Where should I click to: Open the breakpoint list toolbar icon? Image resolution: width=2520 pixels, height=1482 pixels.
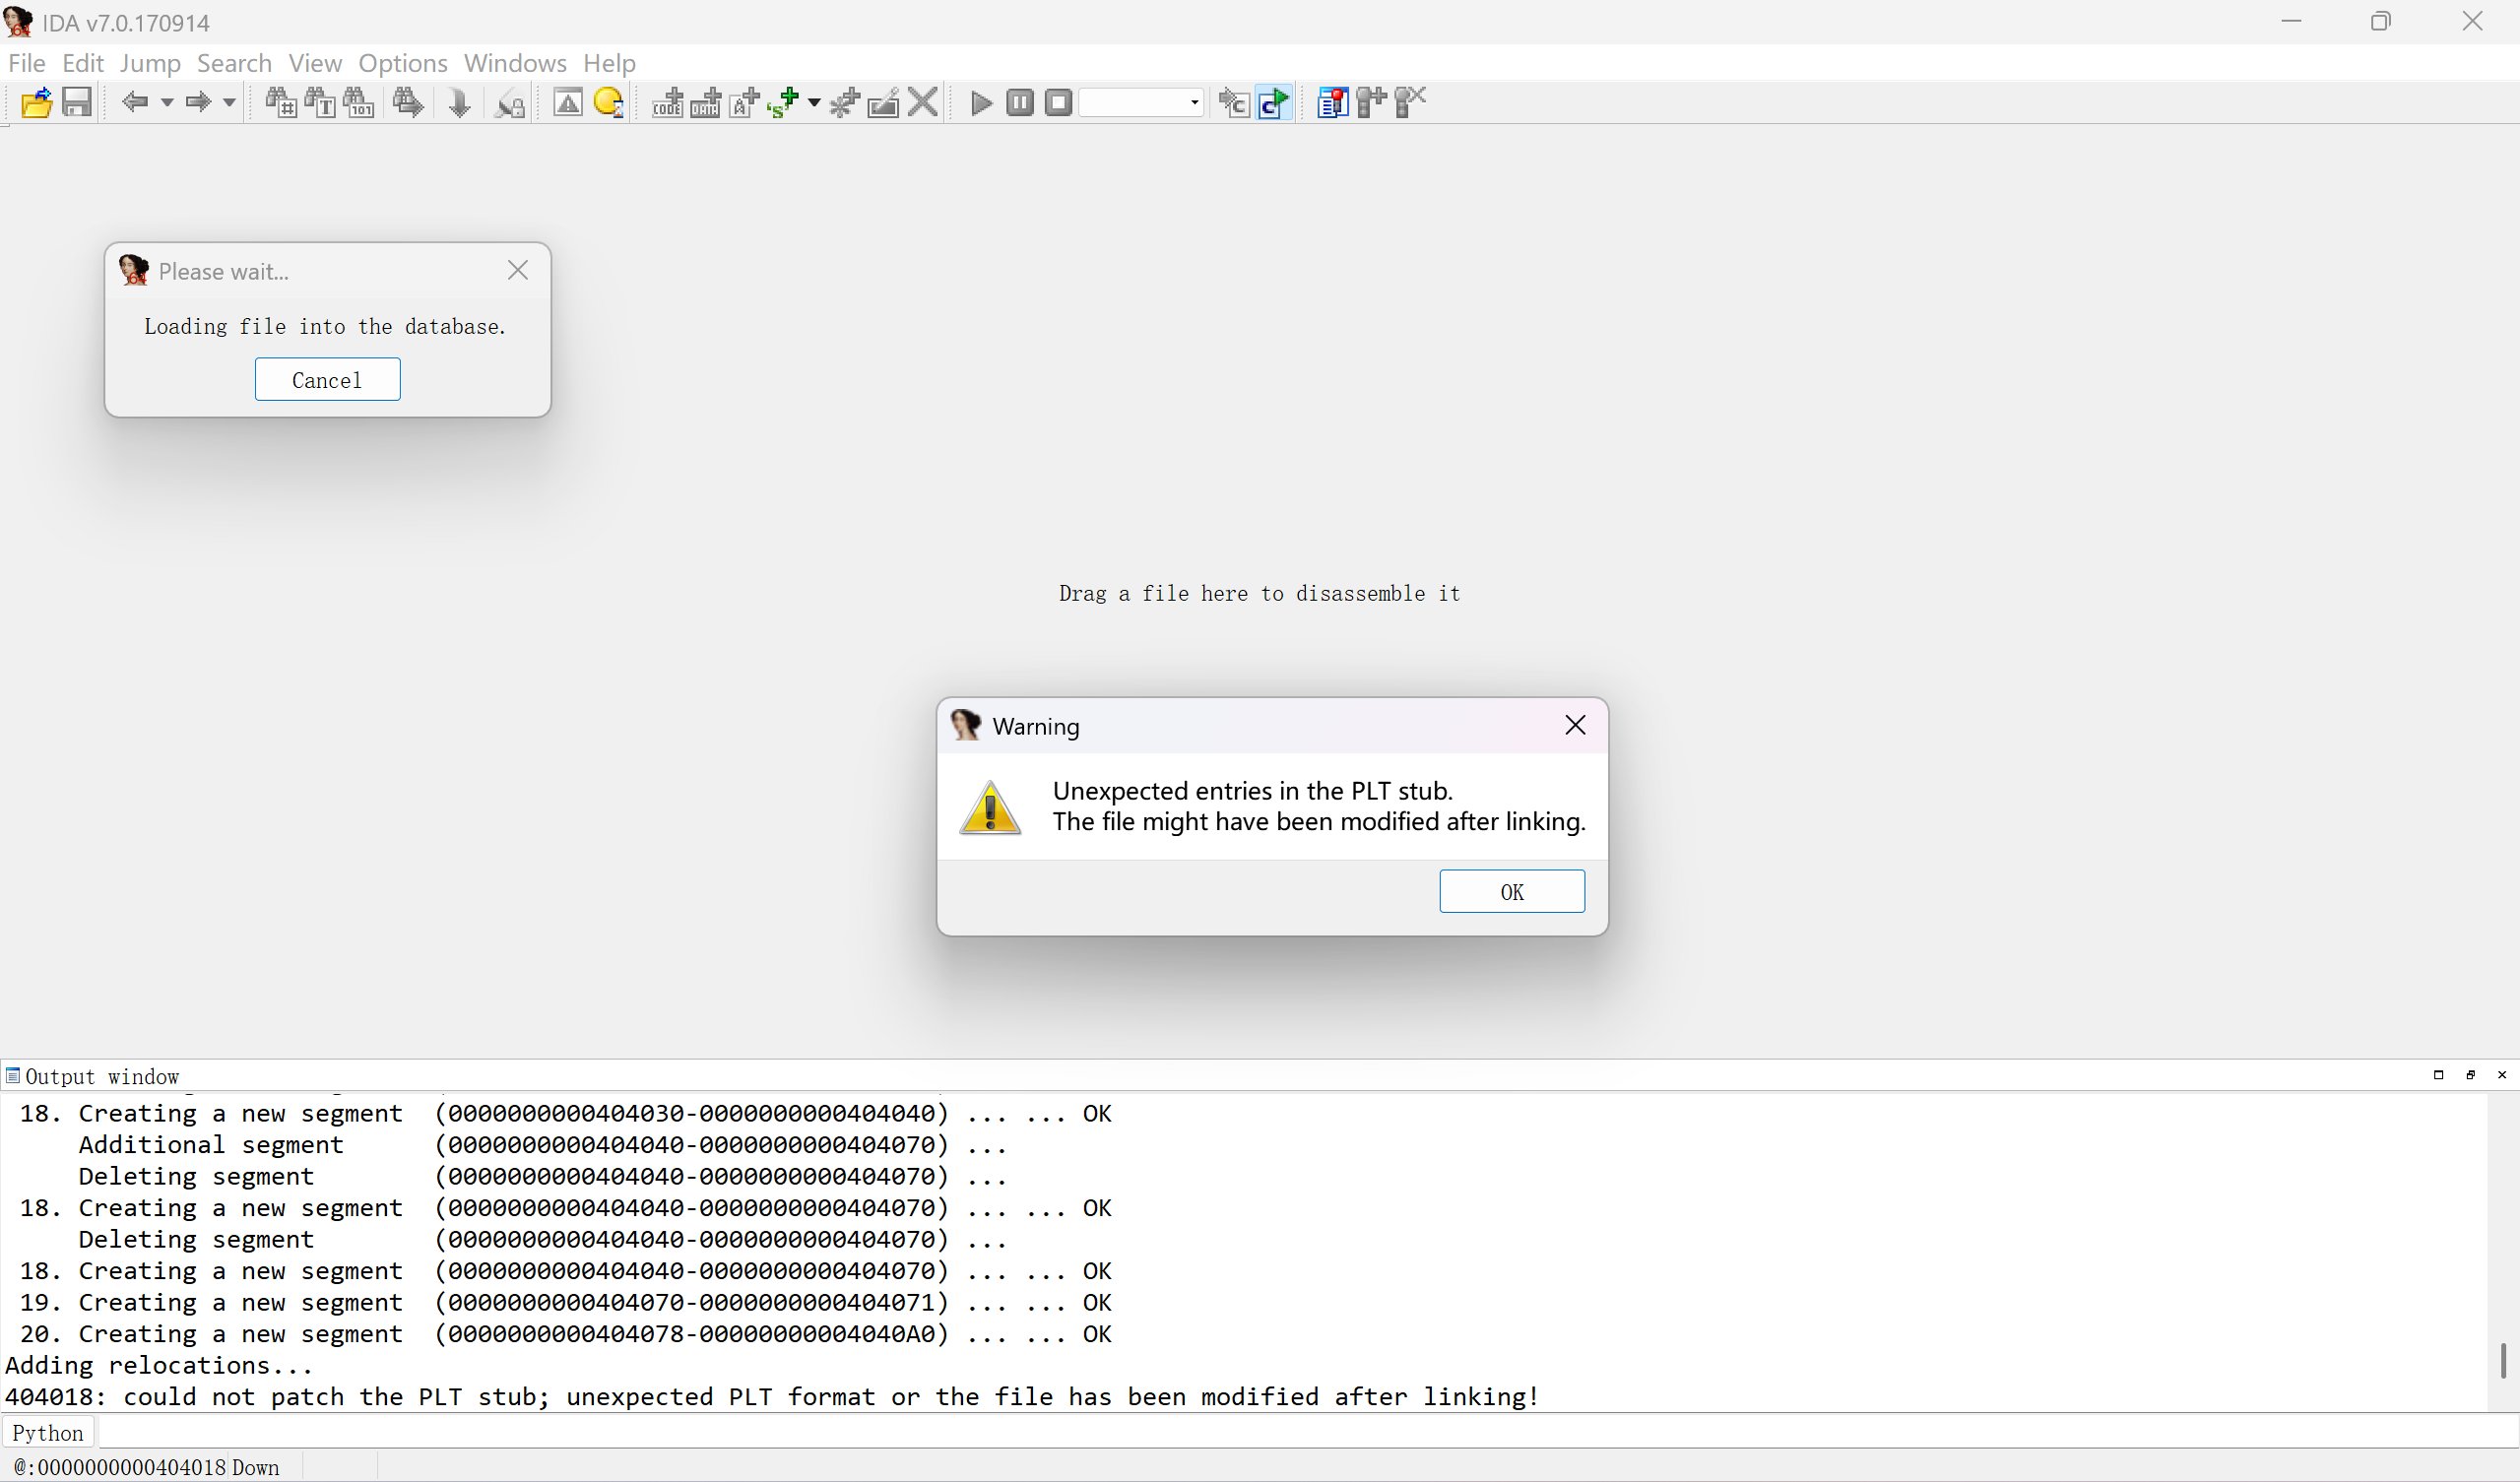[x=1332, y=102]
